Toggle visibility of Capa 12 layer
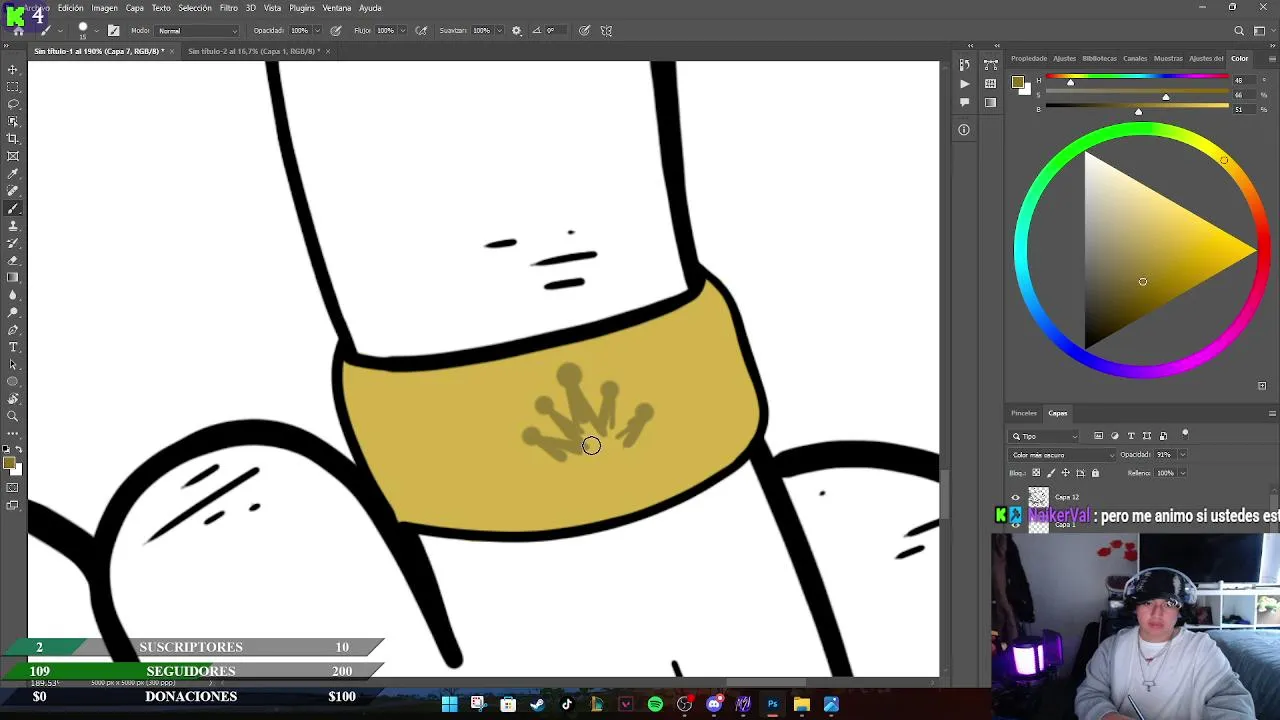The width and height of the screenshot is (1280, 720). pyautogui.click(x=1016, y=497)
